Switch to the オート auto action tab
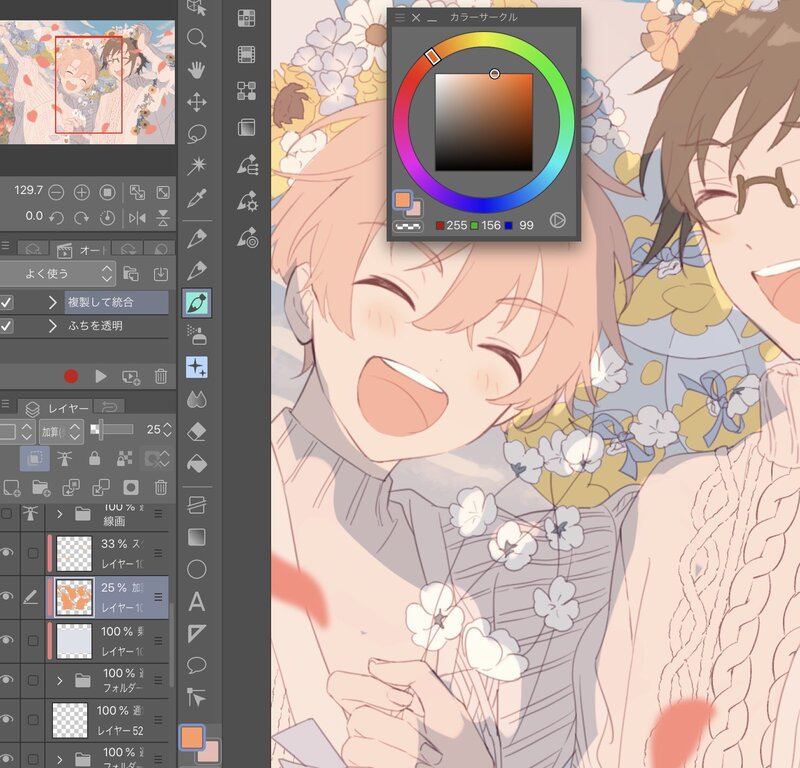The height and width of the screenshot is (768, 800). (x=80, y=250)
